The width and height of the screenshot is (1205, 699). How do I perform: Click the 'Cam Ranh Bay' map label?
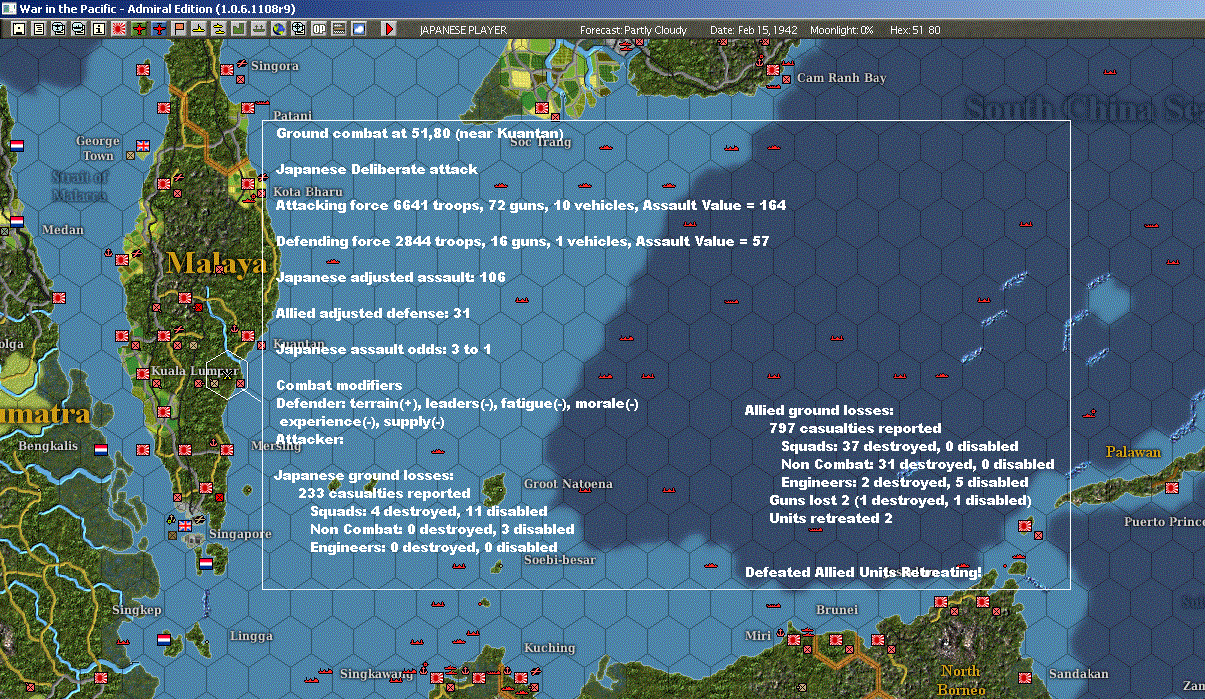pos(841,78)
